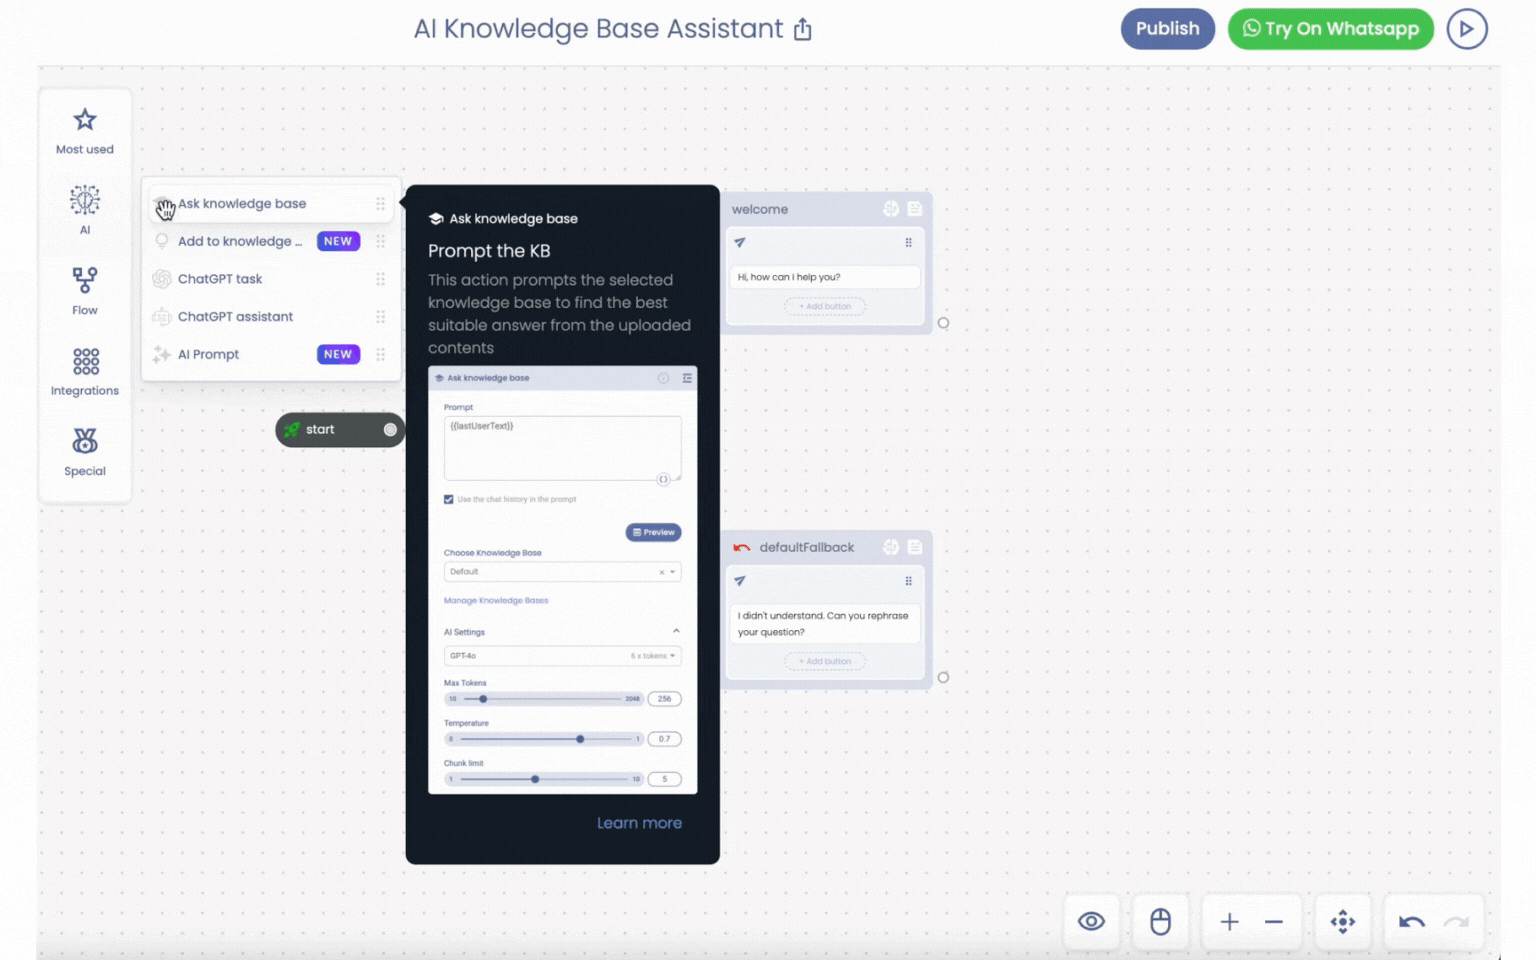Click the Prompt text area
The width and height of the screenshot is (1536, 960).
pos(562,448)
